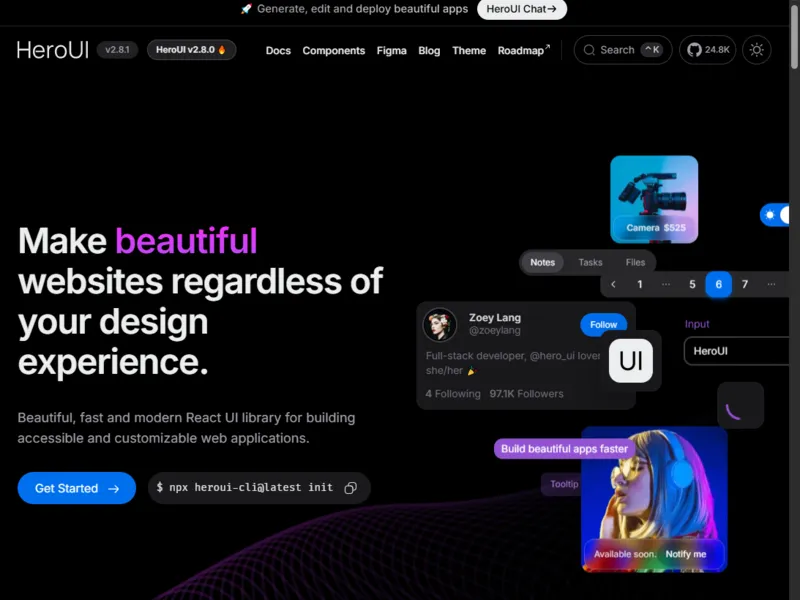
Task: Click the purple loading spinner card
Action: (x=740, y=406)
